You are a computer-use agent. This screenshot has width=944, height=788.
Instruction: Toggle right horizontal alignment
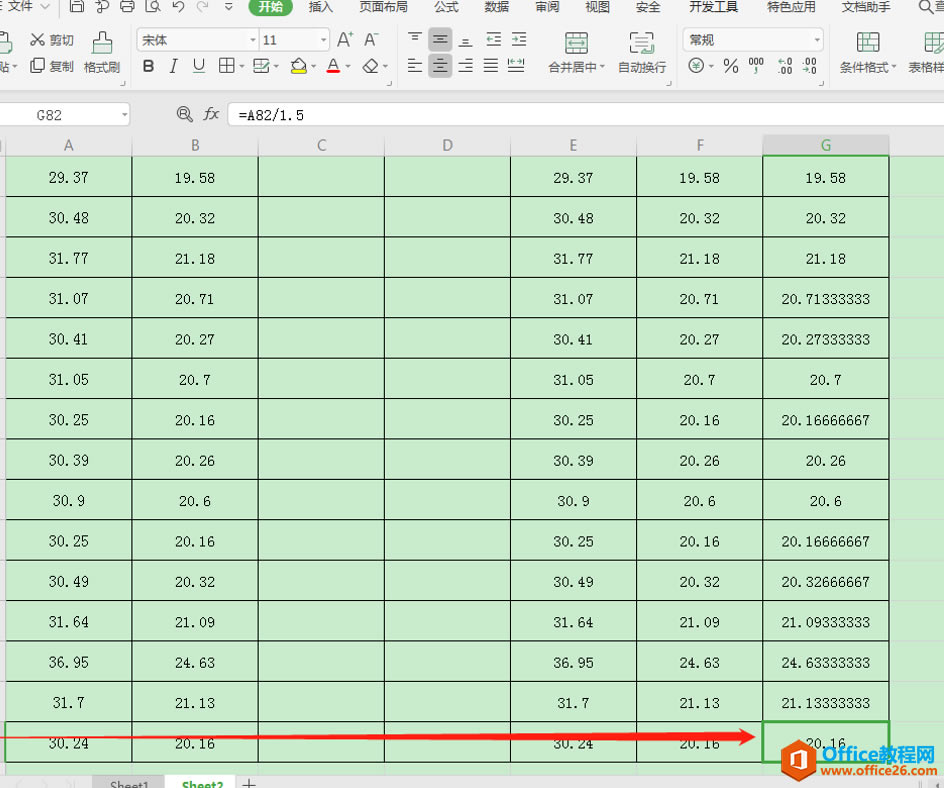coord(465,66)
